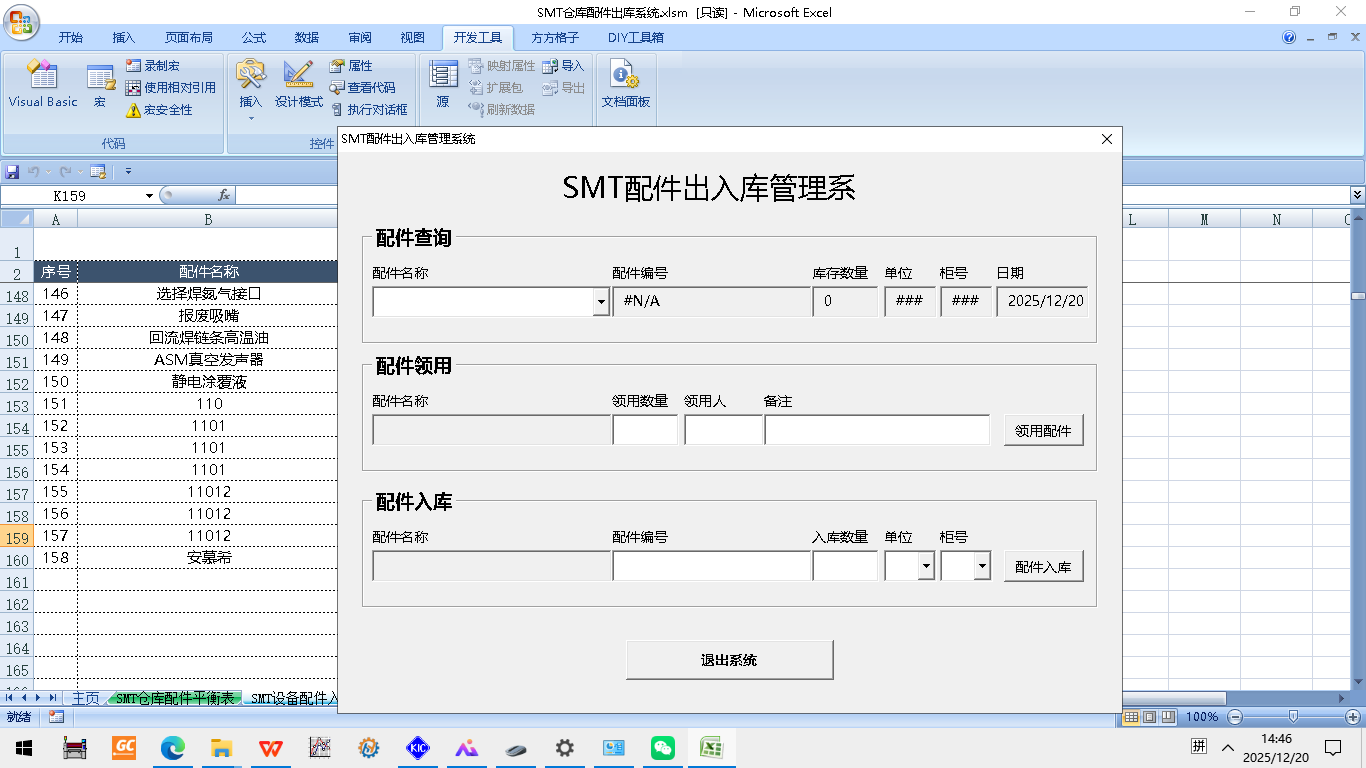Switch to the 公式 ribbon tab
The image size is (1366, 768).
point(253,38)
